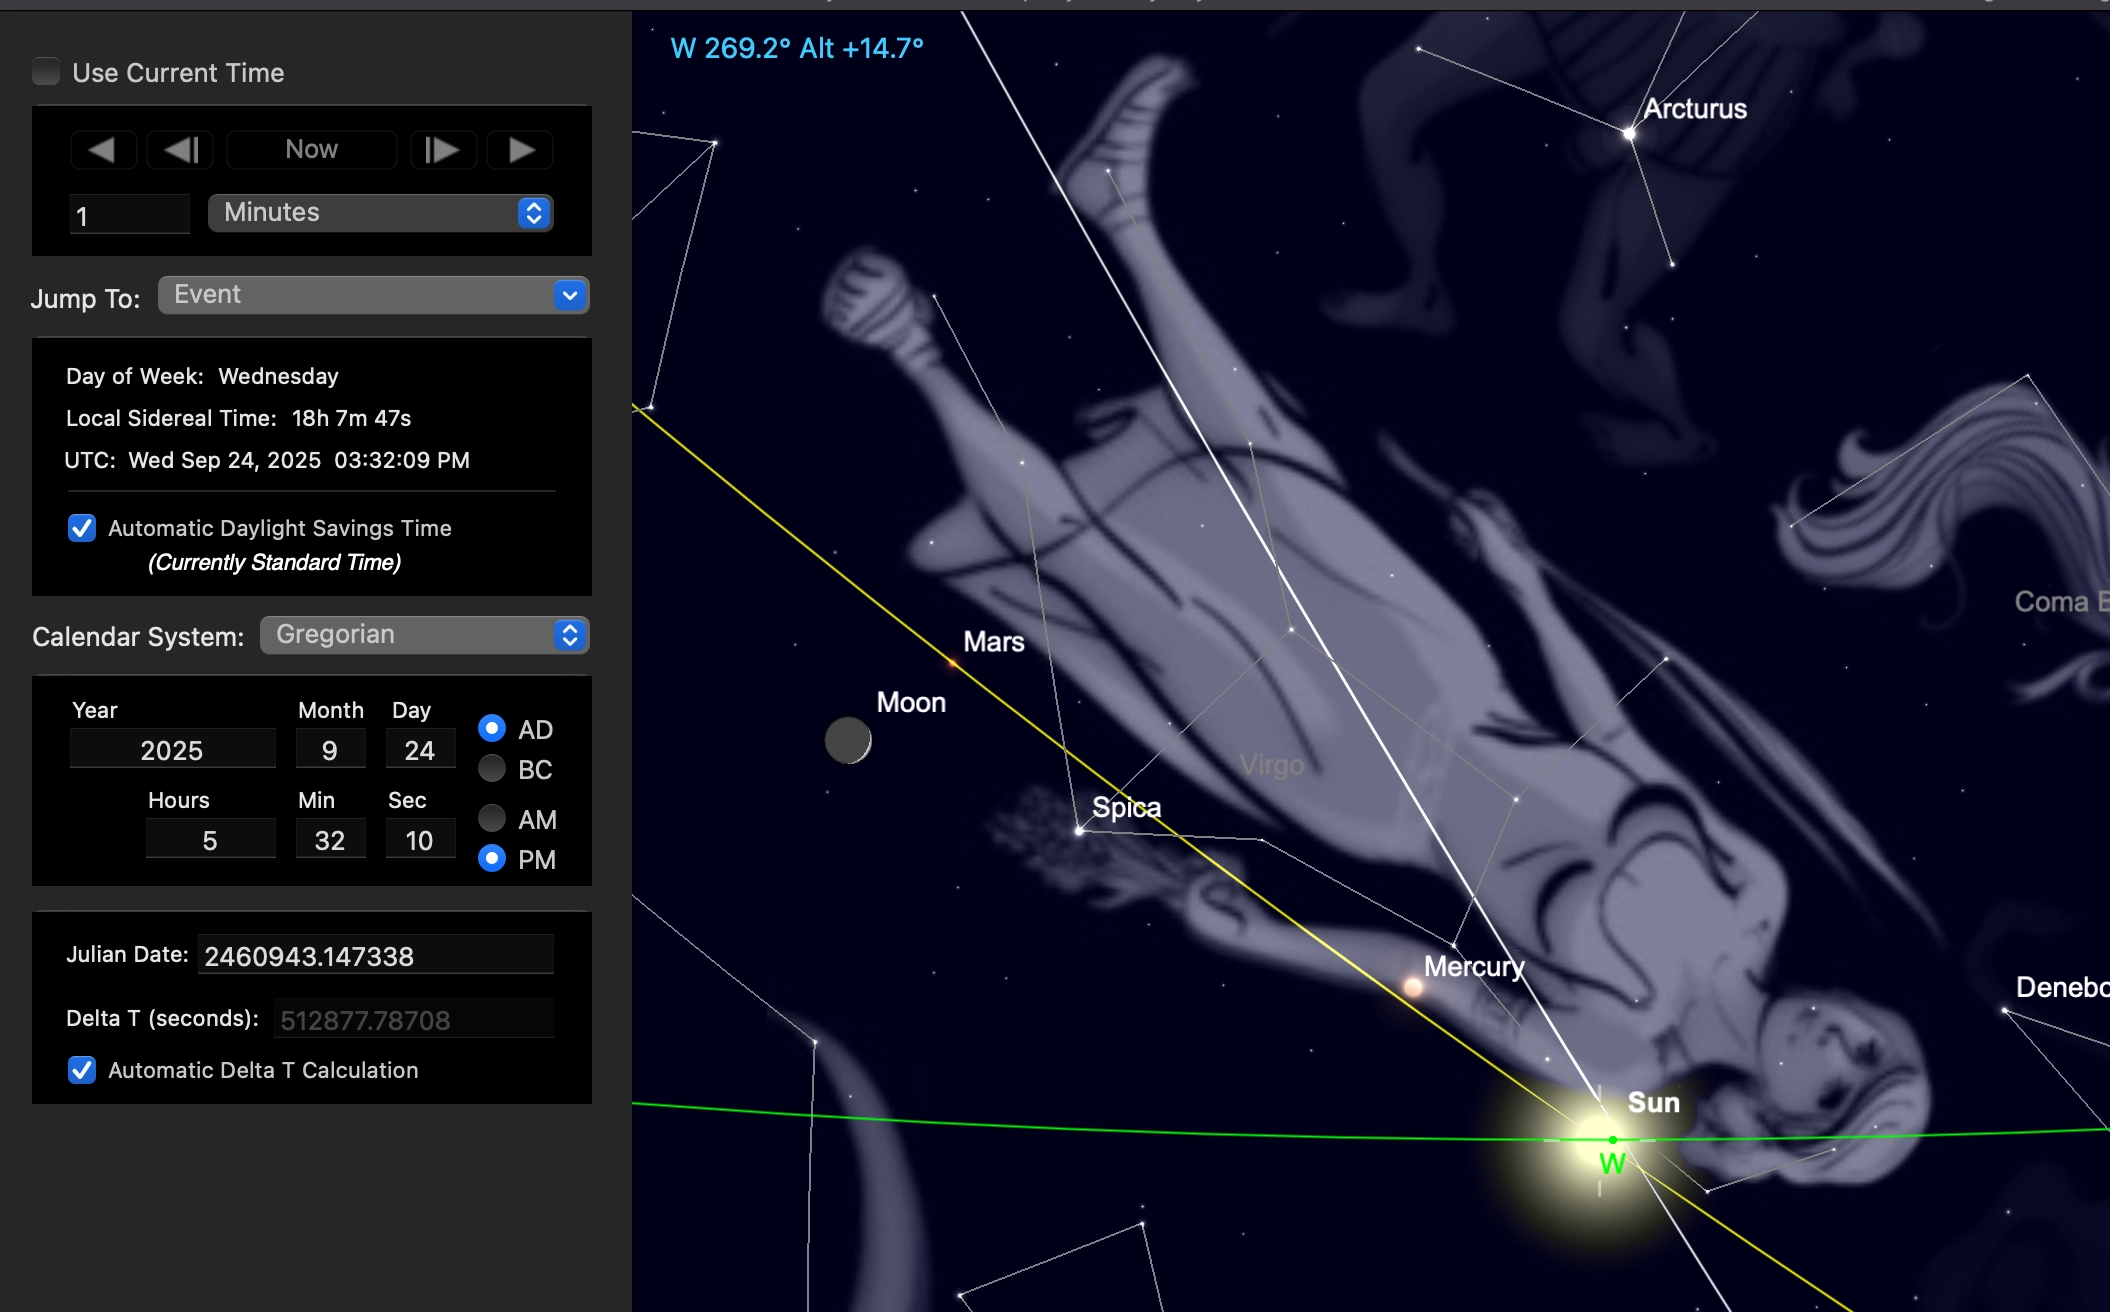Click the Month field showing 9

coord(330,750)
